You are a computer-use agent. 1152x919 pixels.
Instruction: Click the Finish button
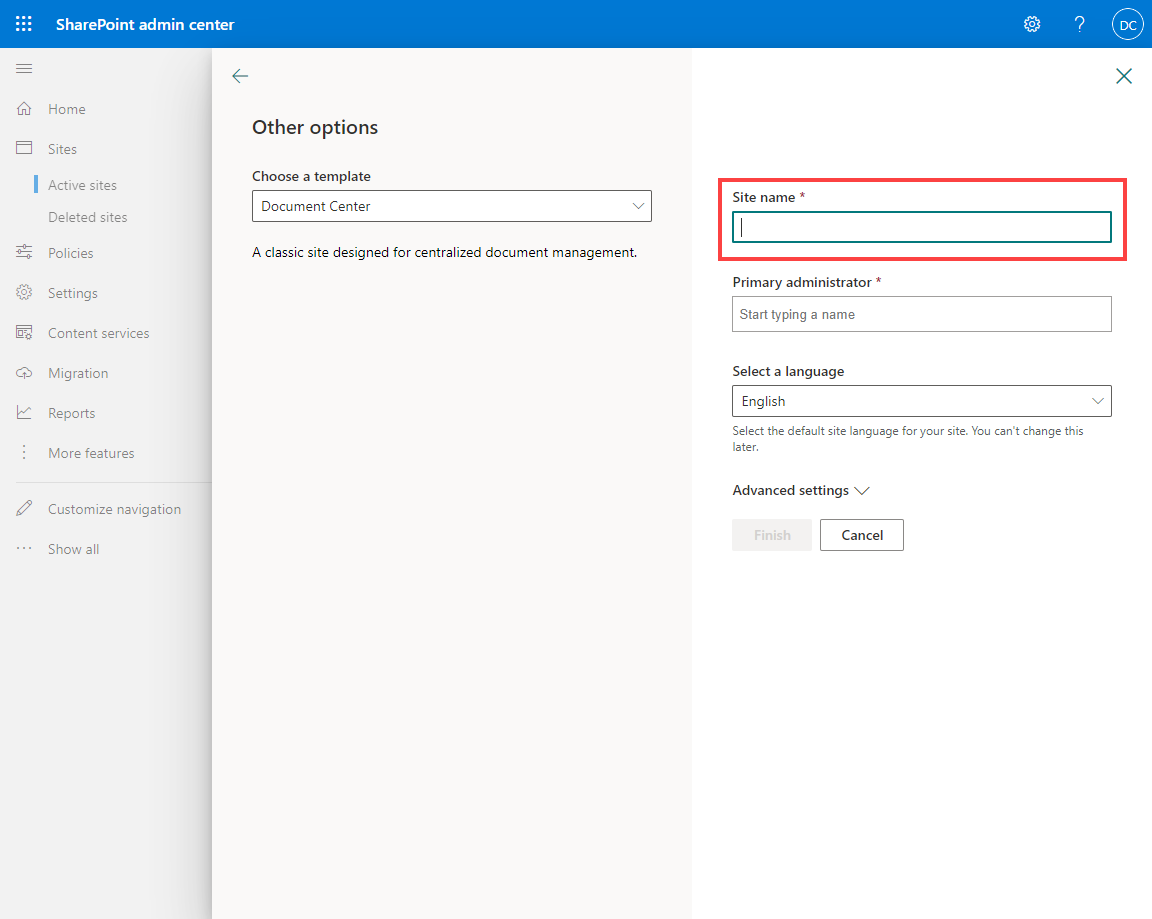pyautogui.click(x=771, y=535)
